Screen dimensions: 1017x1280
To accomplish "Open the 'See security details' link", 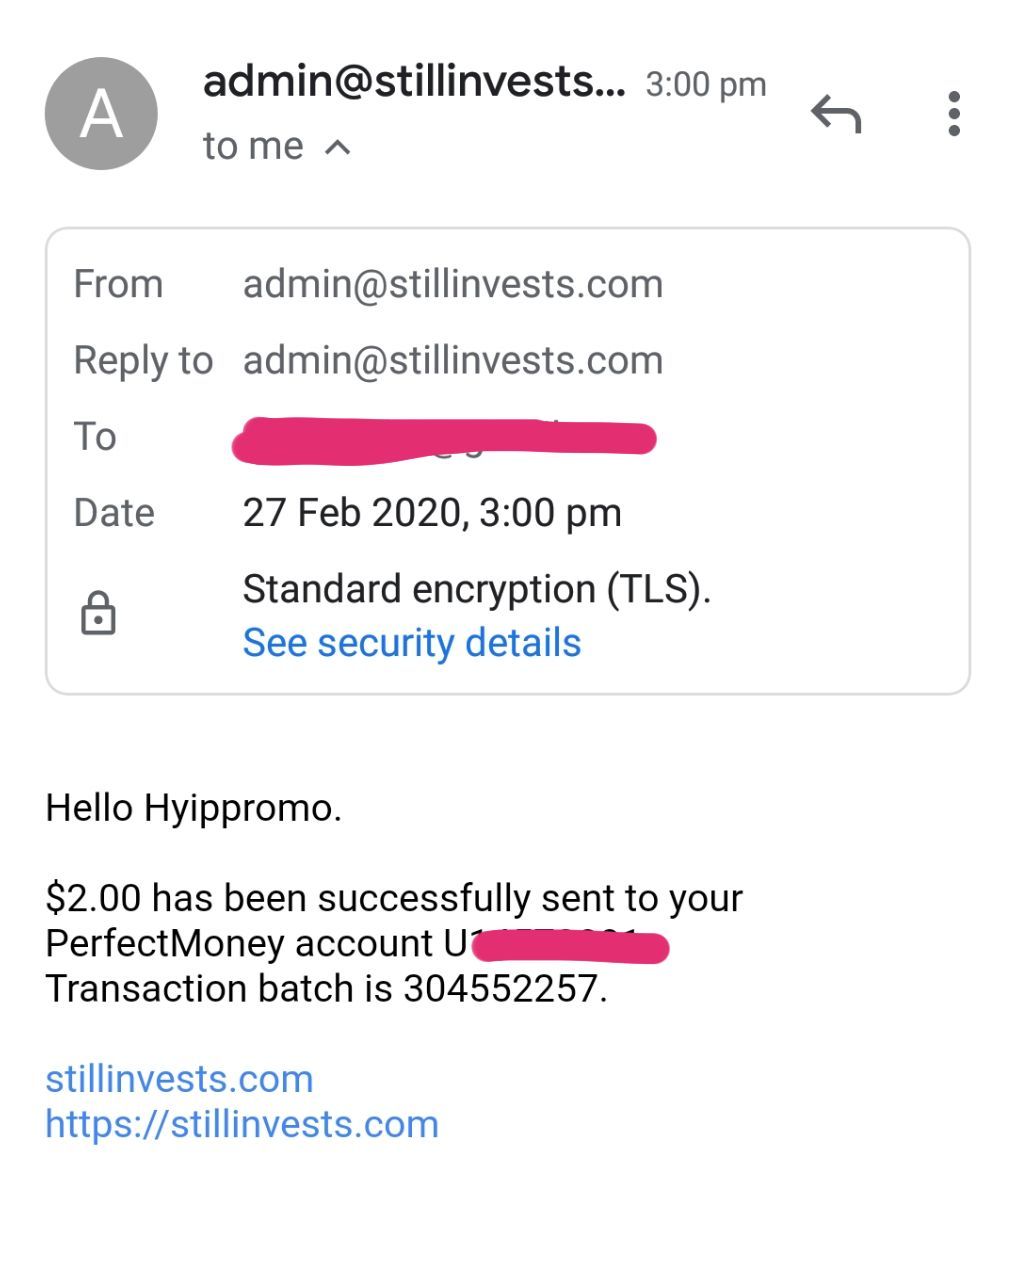I will tap(411, 643).
